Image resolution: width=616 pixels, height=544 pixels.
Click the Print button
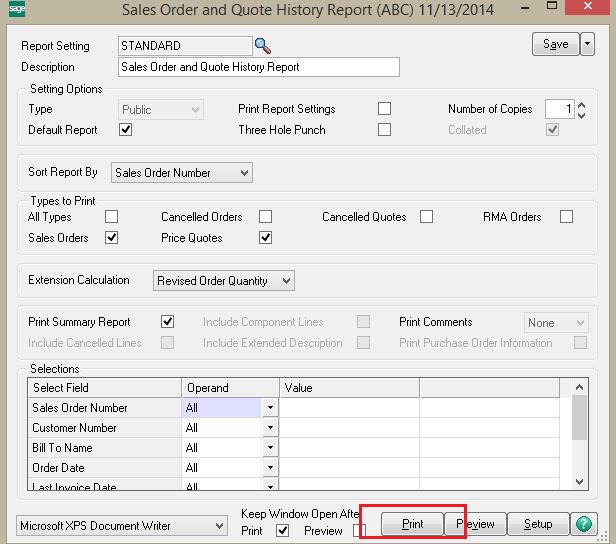412,524
